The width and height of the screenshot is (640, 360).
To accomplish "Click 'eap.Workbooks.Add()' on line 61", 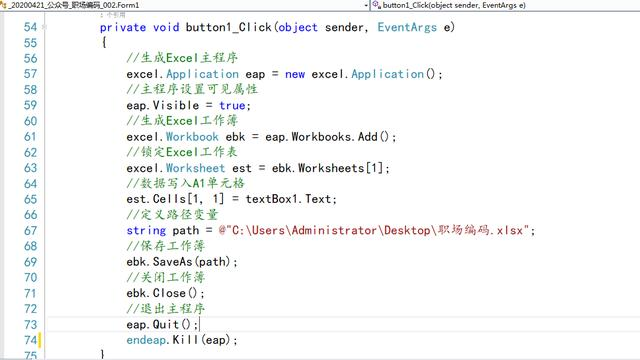I will point(328,137).
